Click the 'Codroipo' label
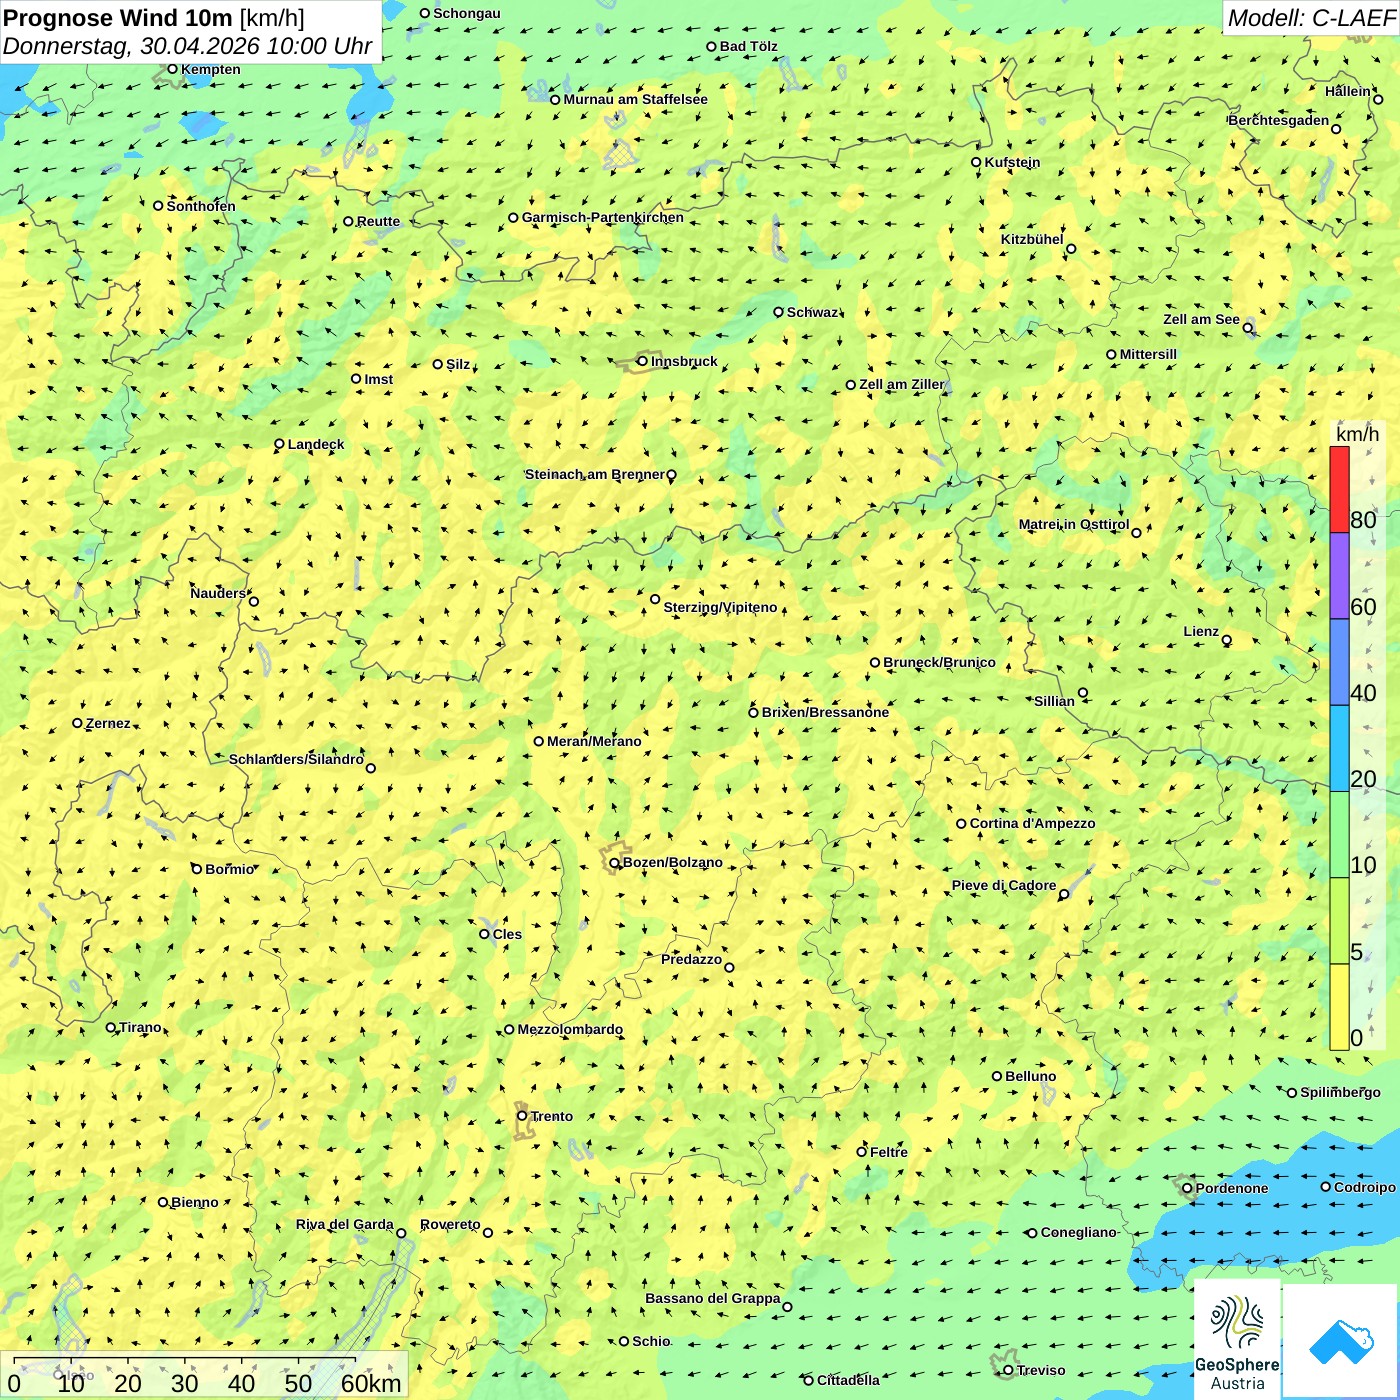 1365,1187
